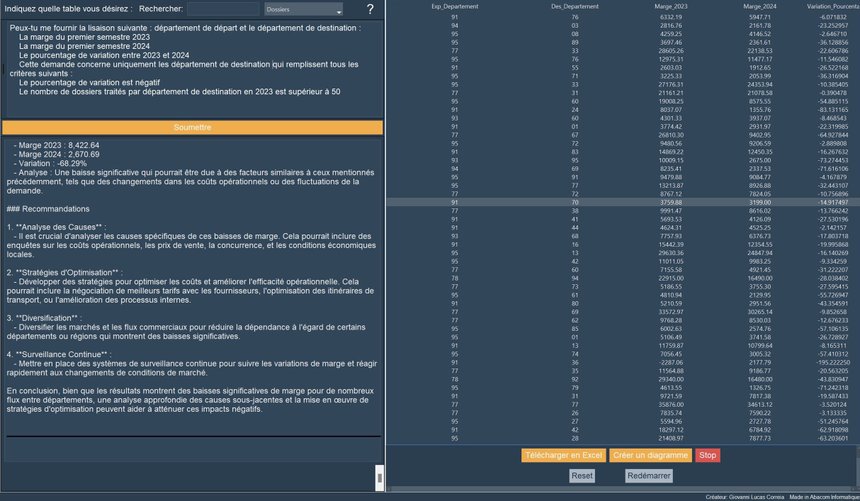Image resolution: width=860 pixels, height=501 pixels.
Task: Click '- Marge 2023 : 8,422.64' line
Action: tap(56, 145)
